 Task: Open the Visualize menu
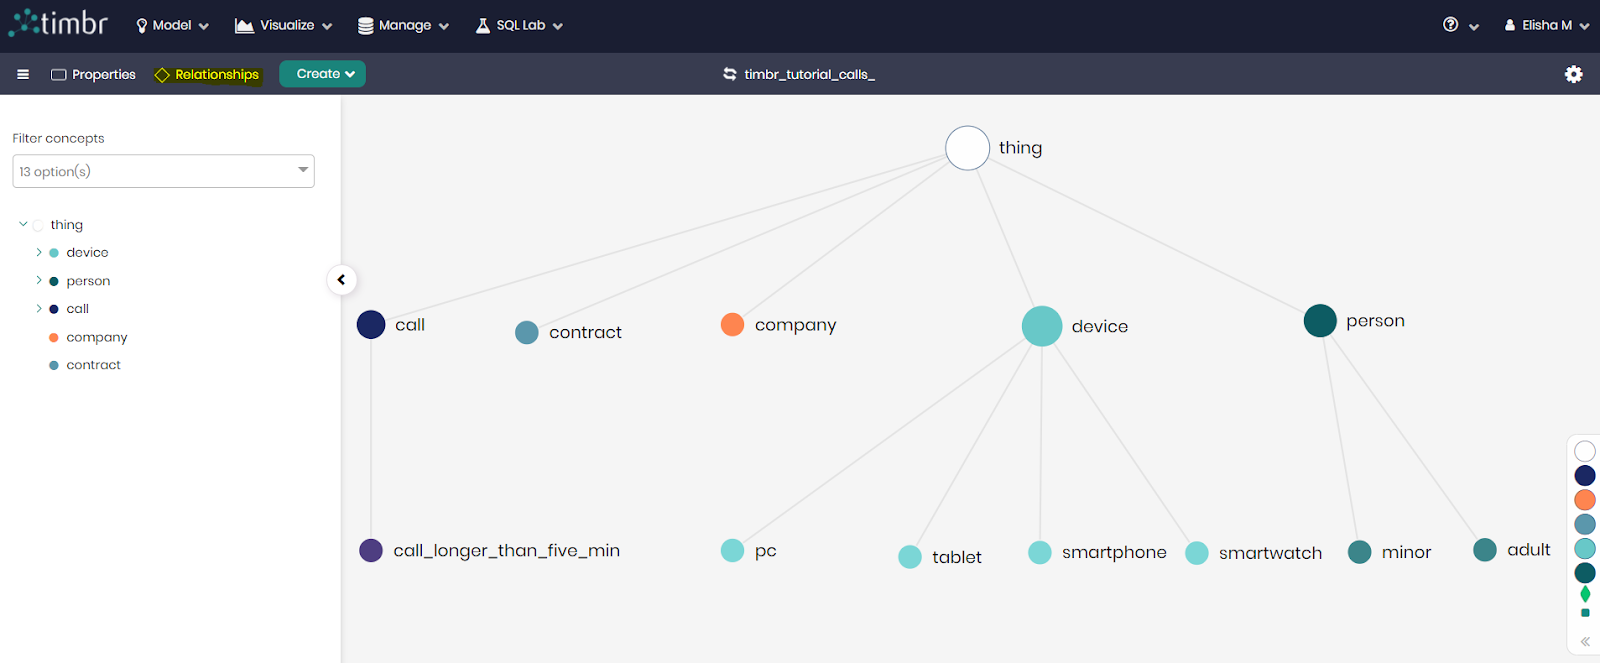tap(283, 25)
